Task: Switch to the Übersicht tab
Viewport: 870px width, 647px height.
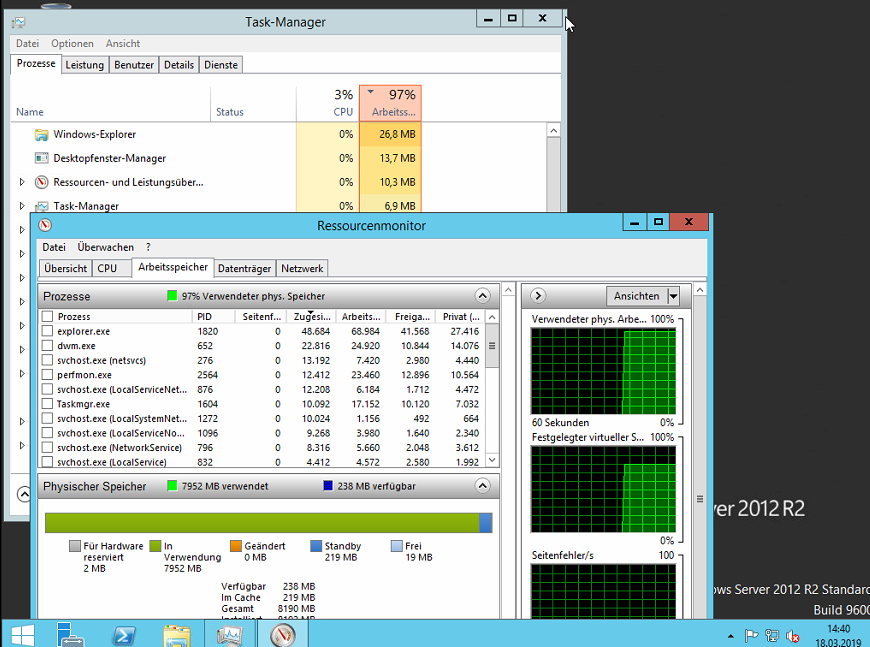Action: tap(65, 269)
